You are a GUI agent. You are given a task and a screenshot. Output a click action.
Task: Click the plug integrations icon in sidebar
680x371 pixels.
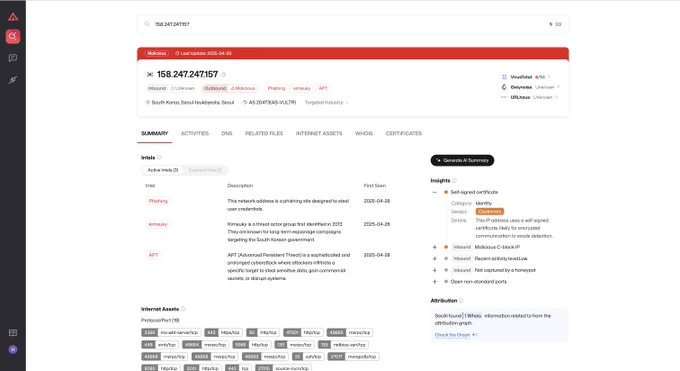(x=13, y=80)
